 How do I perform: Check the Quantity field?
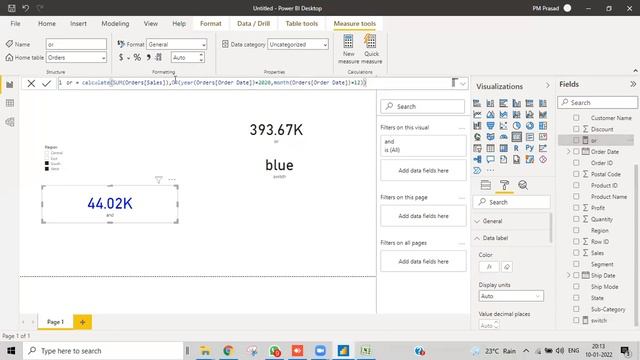(576, 219)
